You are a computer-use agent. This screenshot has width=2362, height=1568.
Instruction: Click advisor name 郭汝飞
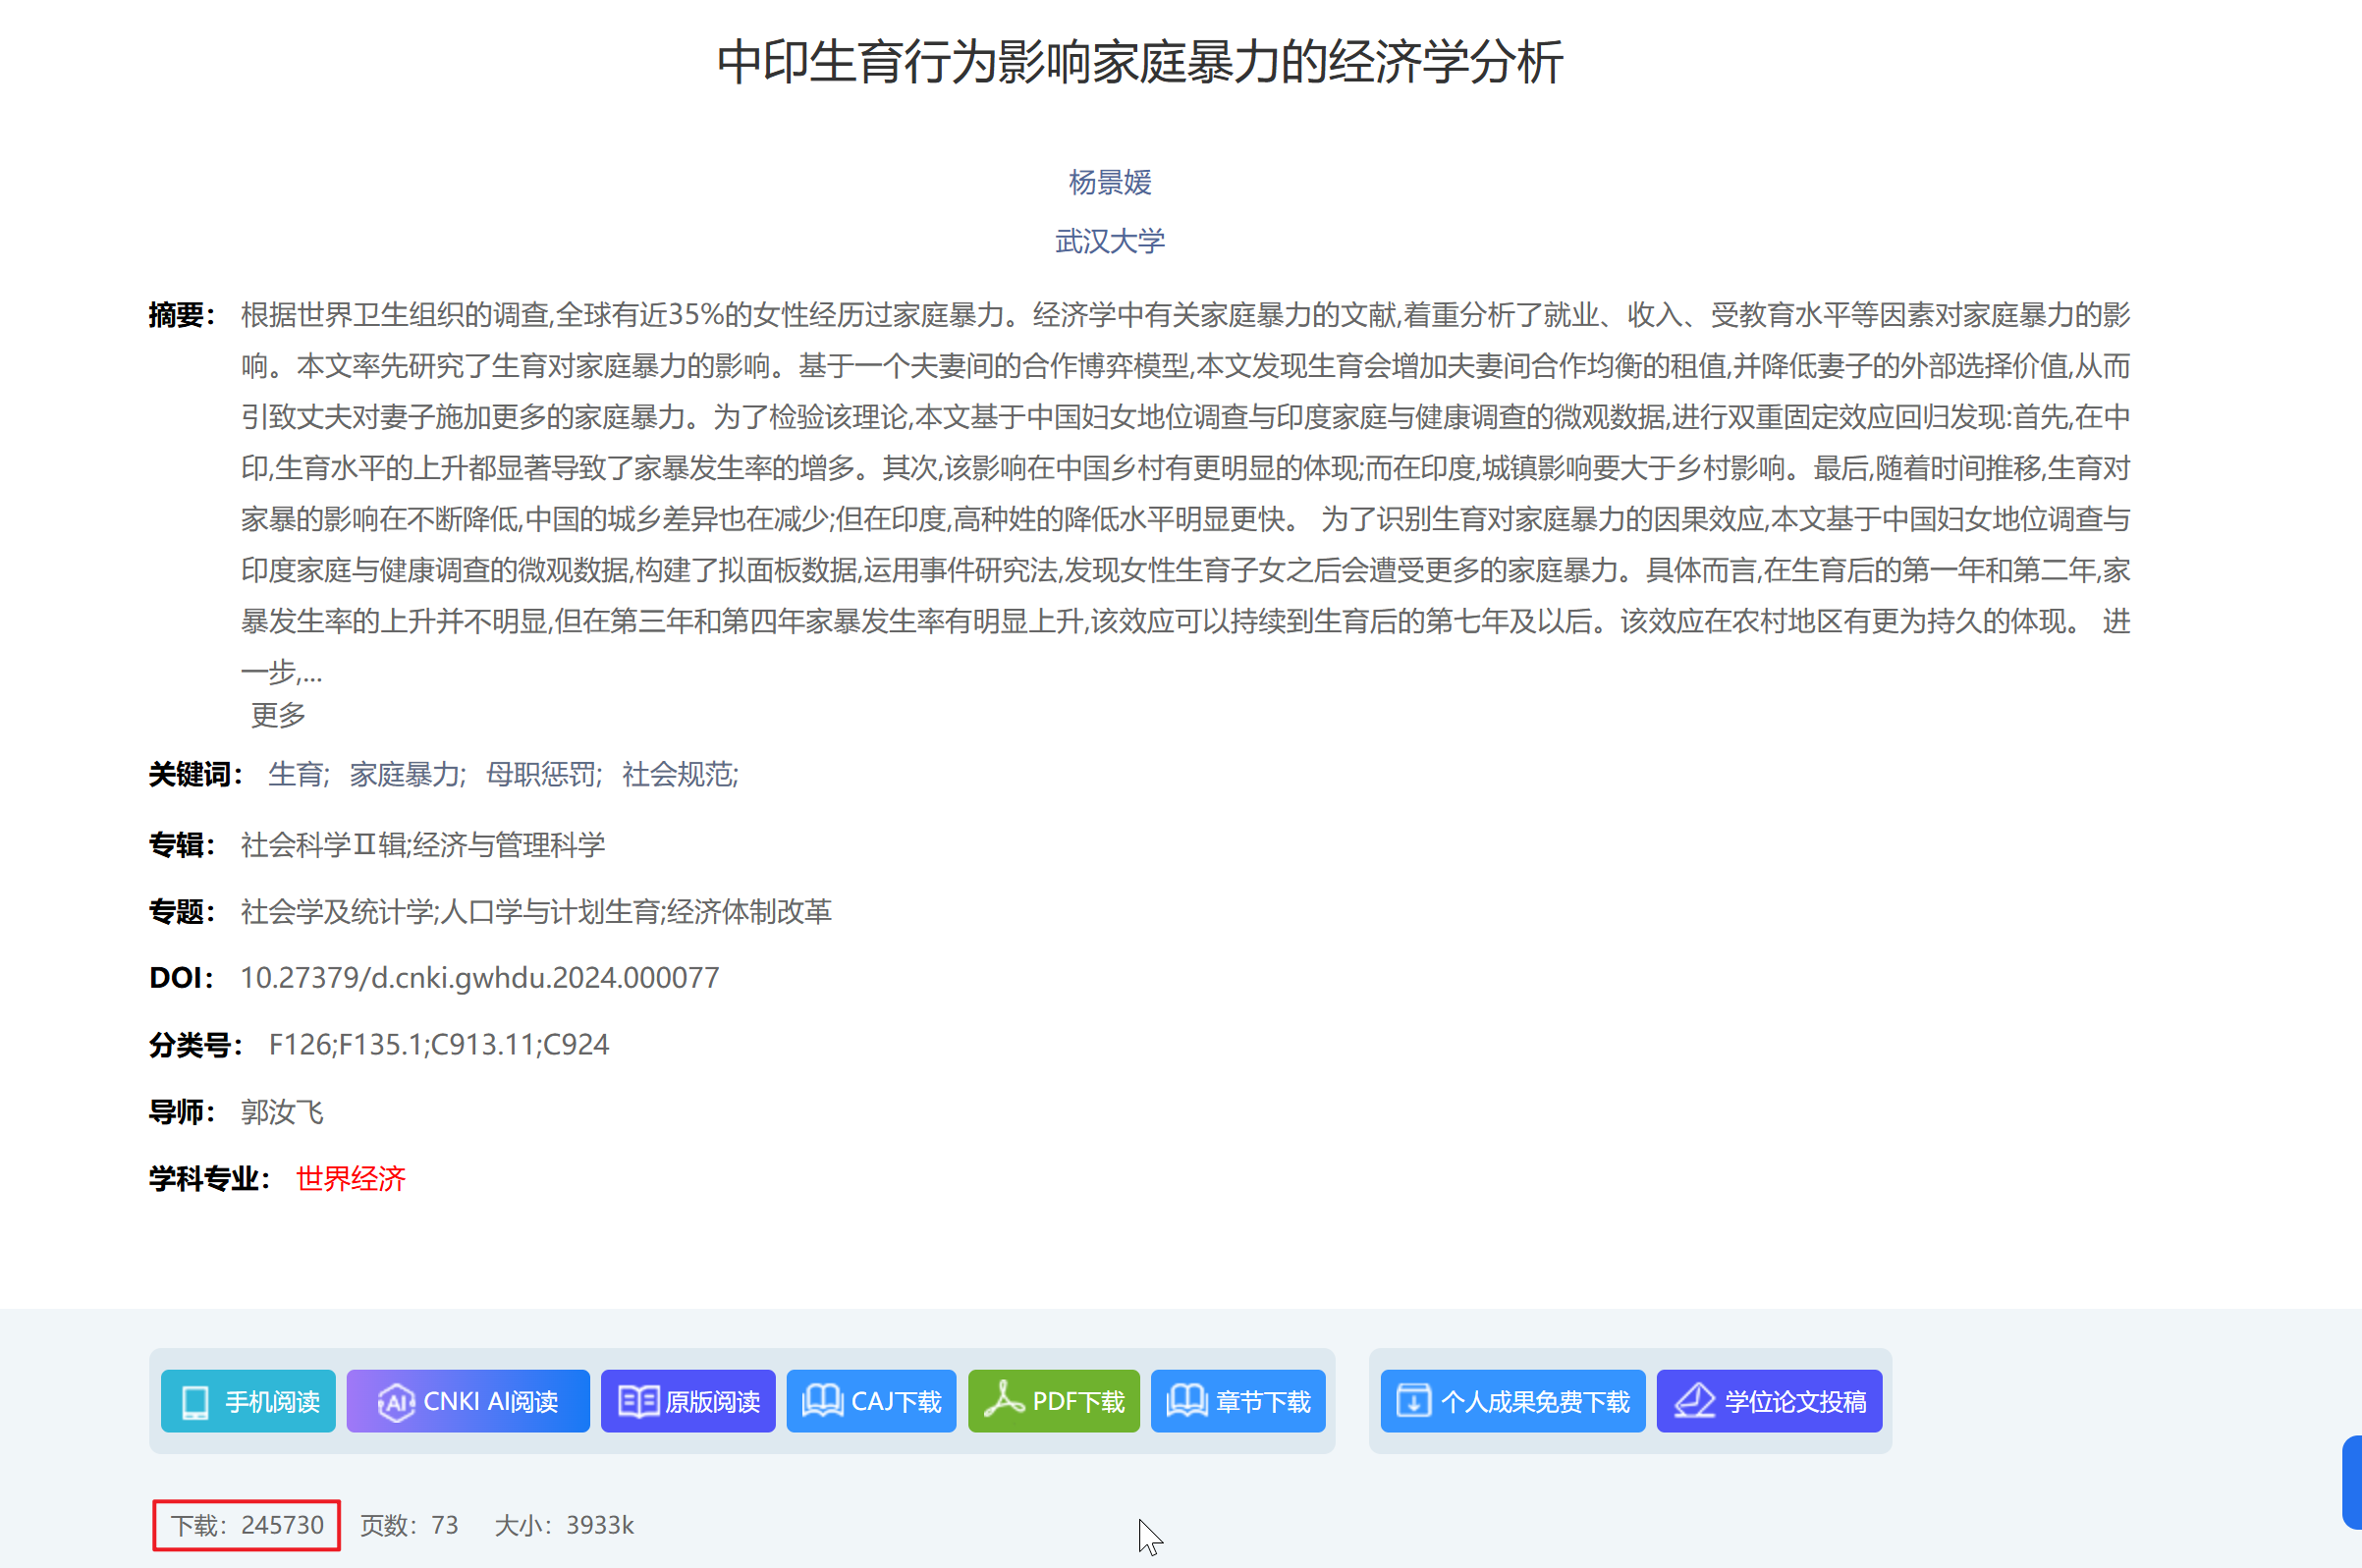pos(282,1111)
